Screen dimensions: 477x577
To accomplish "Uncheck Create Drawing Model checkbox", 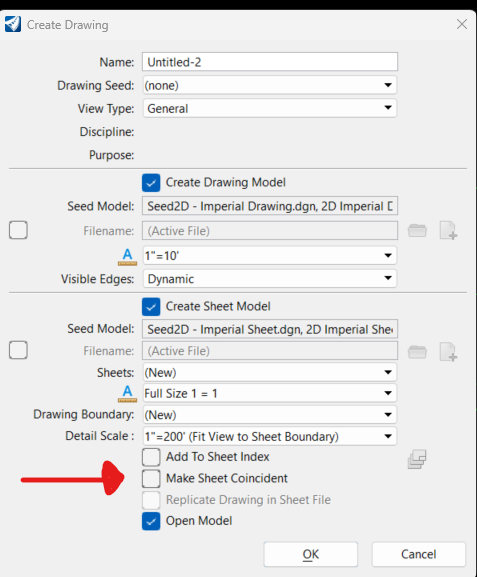I will (x=151, y=183).
